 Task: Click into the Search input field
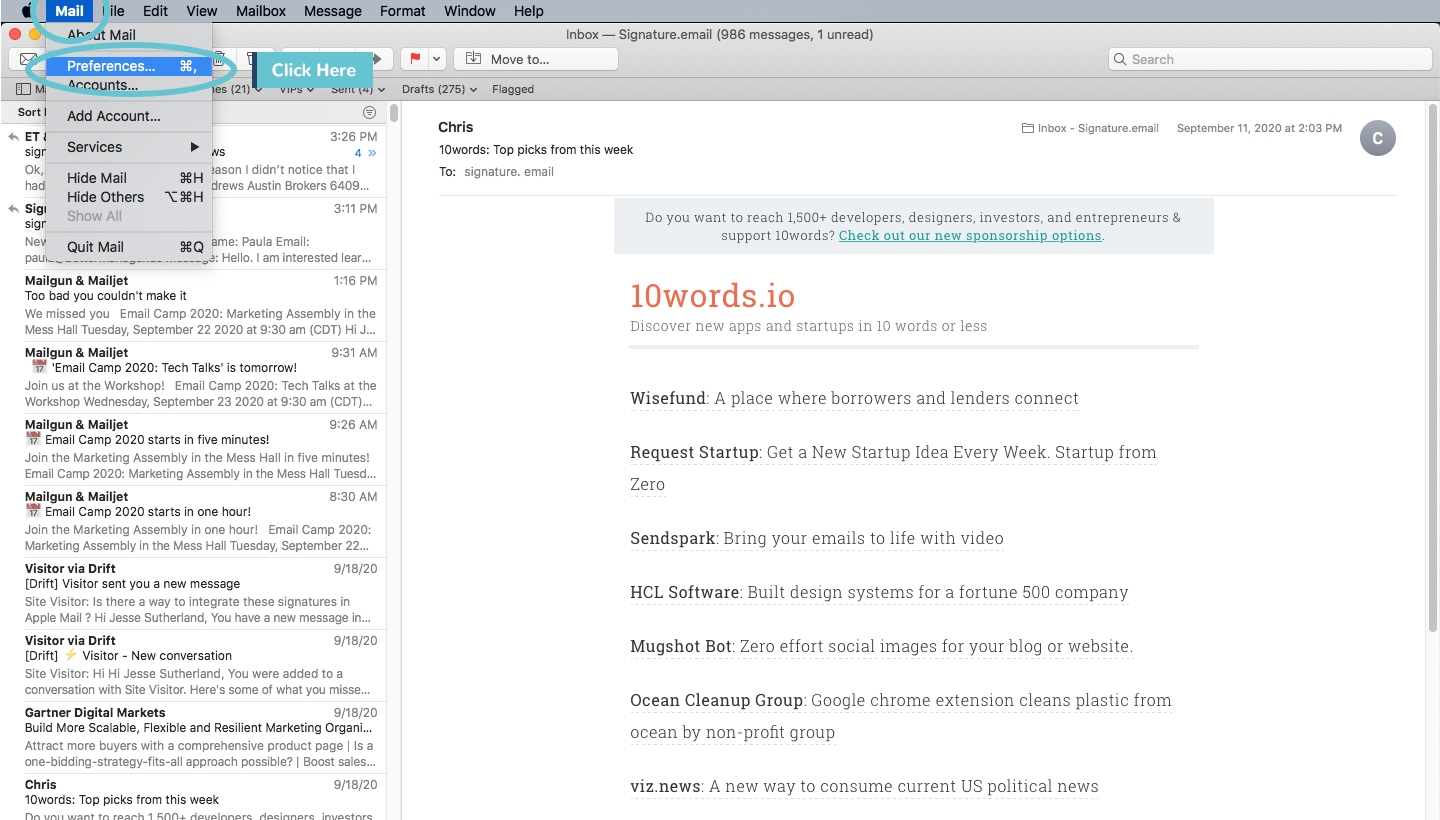[1269, 59]
